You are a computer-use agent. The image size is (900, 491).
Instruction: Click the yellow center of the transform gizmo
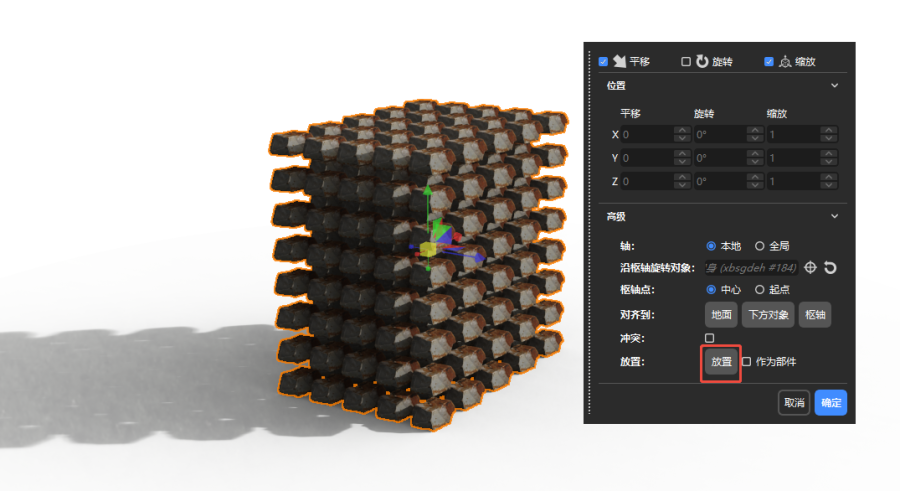click(x=428, y=250)
